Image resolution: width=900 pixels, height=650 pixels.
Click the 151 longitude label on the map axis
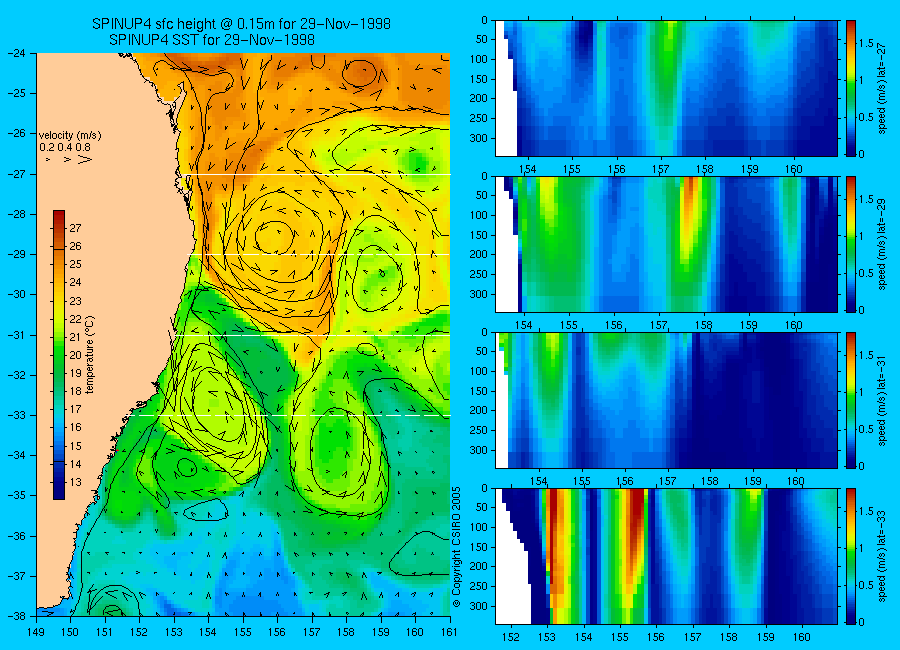coord(105,632)
